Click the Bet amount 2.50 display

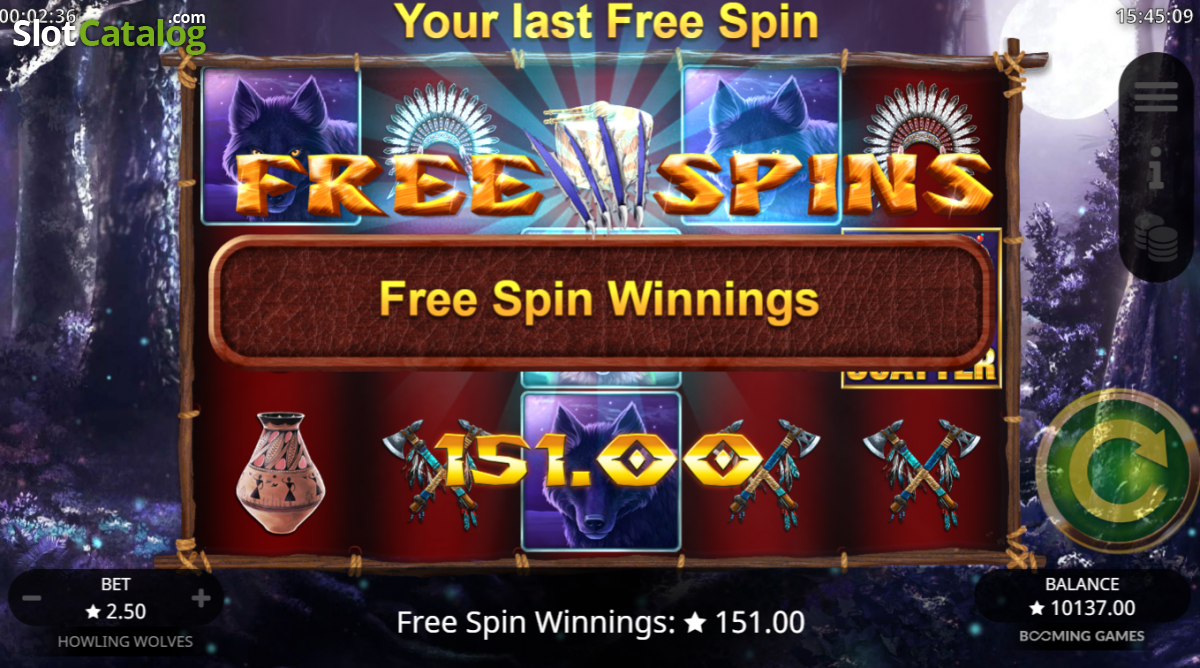click(x=116, y=611)
